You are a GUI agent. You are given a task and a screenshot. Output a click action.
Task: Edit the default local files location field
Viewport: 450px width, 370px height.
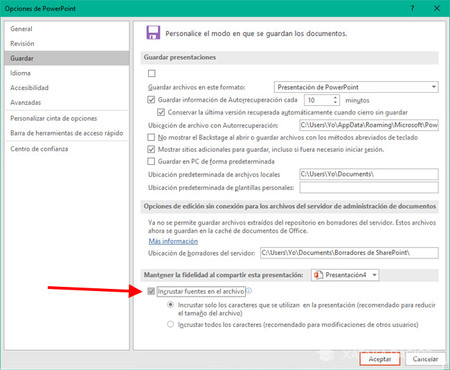tap(369, 174)
